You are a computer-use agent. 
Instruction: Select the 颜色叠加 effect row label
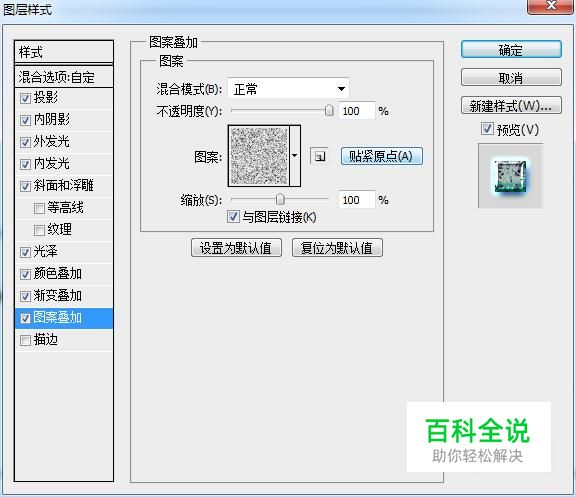point(58,274)
